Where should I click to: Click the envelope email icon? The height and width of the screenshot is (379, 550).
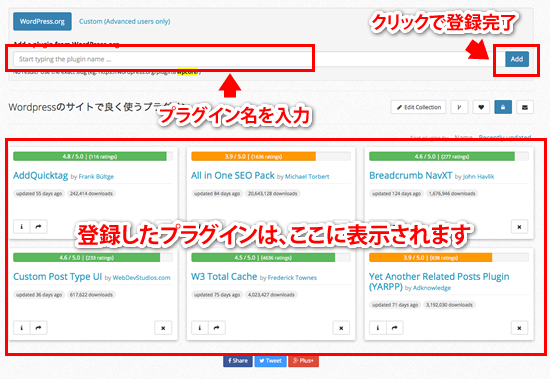[x=525, y=107]
